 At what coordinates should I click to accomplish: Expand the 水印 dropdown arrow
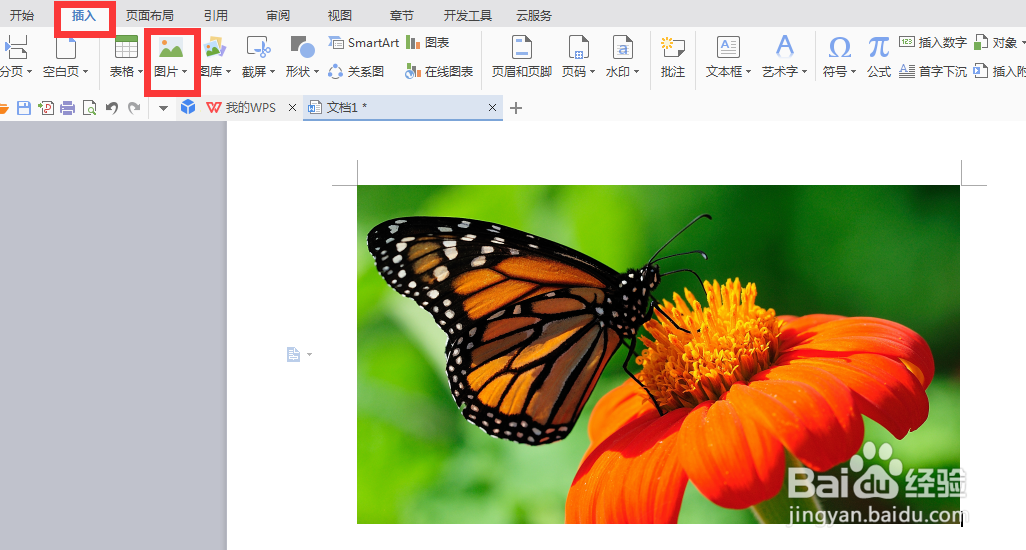pos(636,72)
